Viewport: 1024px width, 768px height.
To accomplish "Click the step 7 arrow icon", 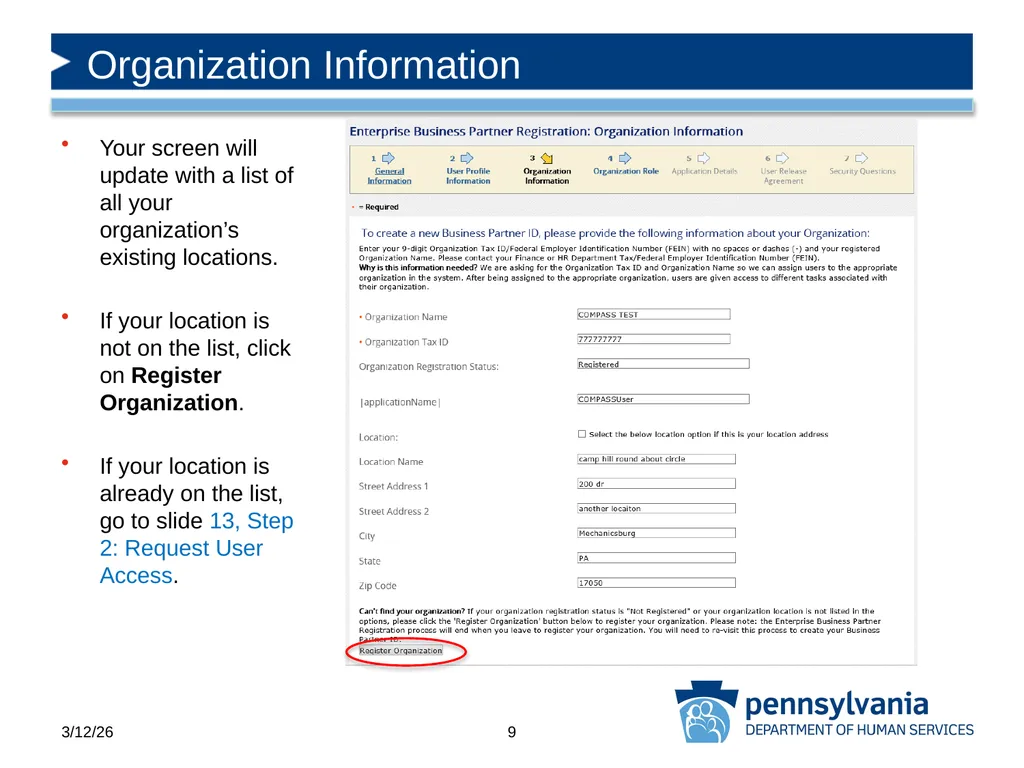I will [x=861, y=158].
